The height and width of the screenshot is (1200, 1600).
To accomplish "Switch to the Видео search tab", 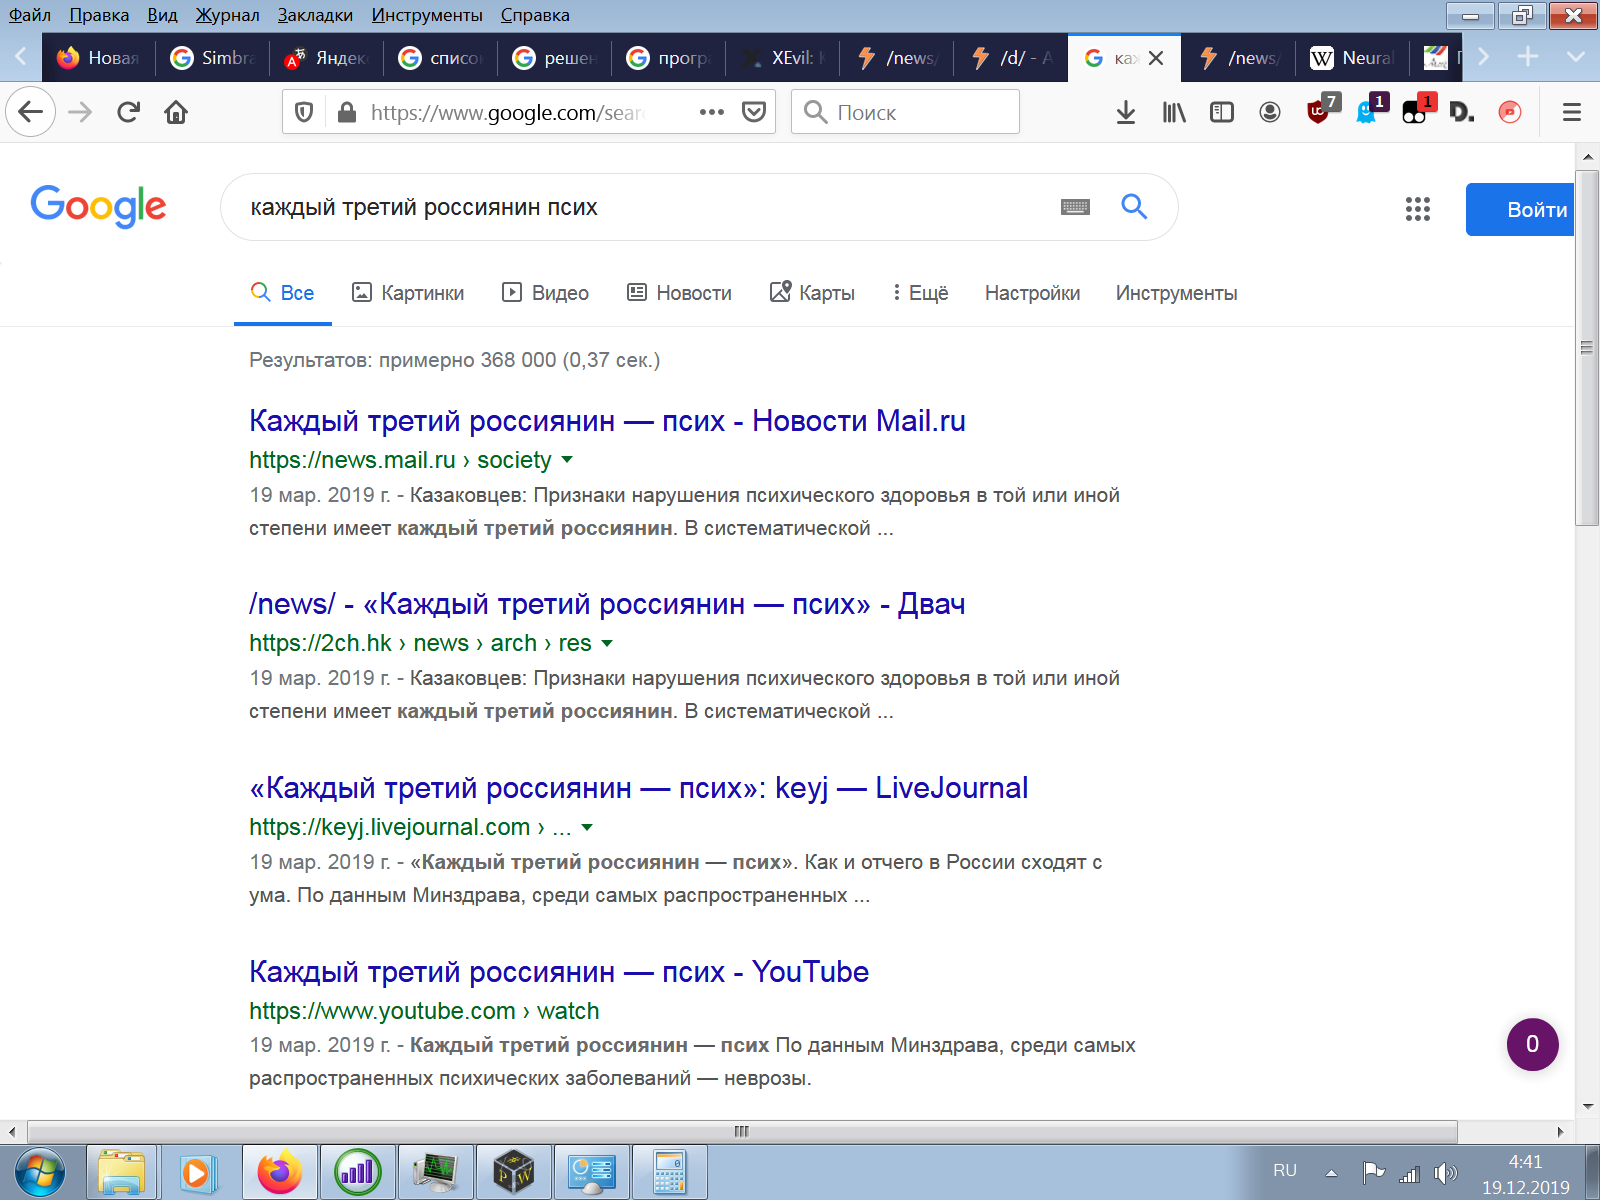I will click(x=545, y=293).
